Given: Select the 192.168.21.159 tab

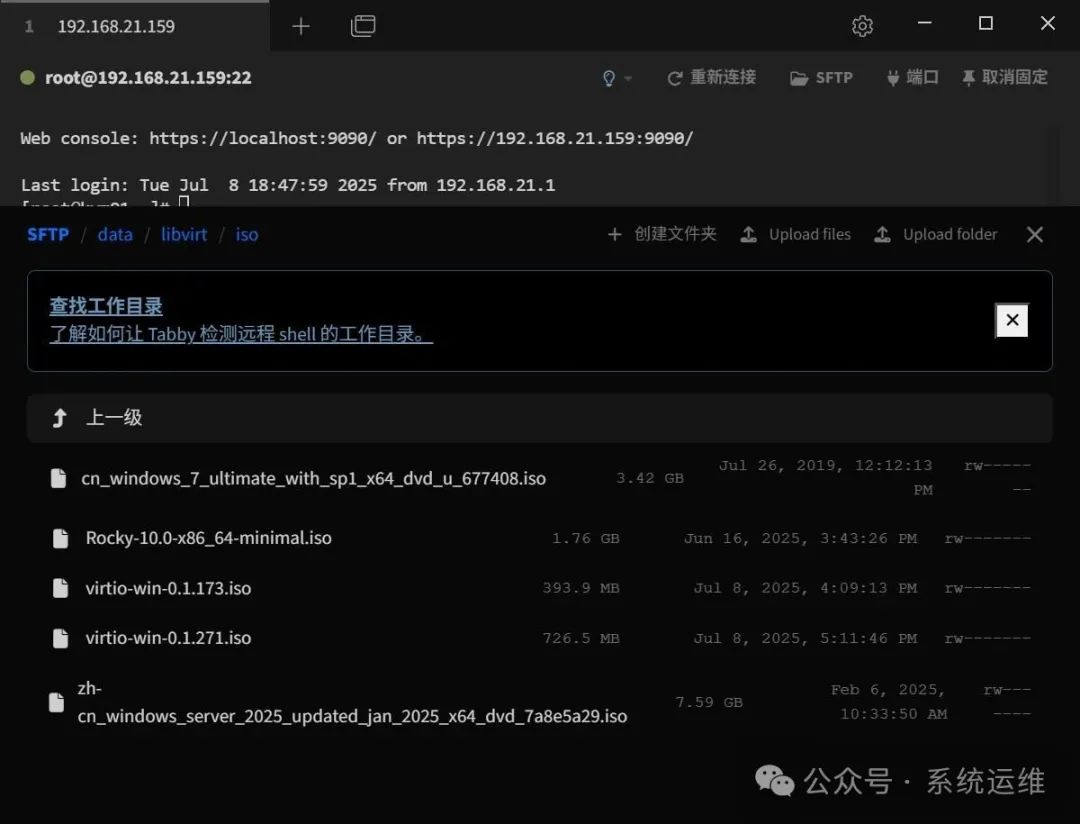Looking at the screenshot, I should tap(116, 26).
